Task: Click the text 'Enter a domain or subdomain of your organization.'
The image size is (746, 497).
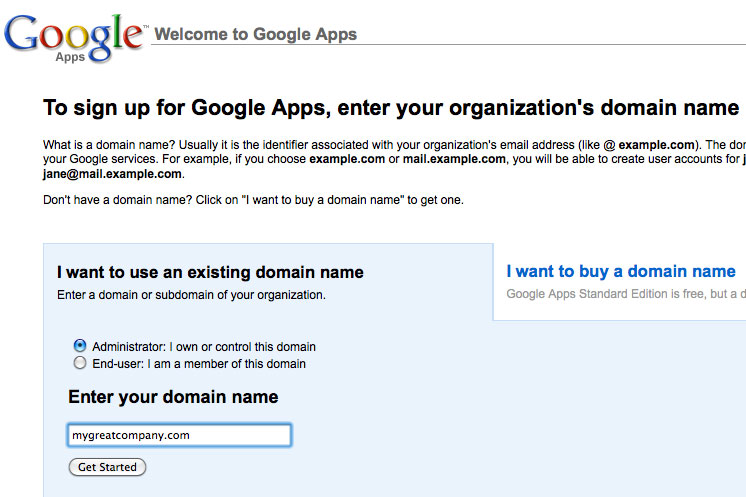Action: point(191,295)
